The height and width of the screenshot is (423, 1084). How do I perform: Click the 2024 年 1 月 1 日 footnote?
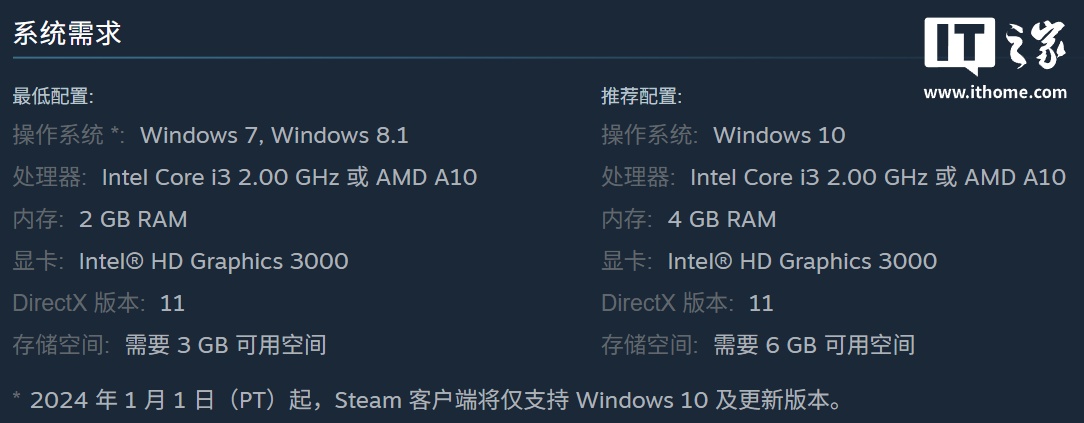tap(429, 400)
